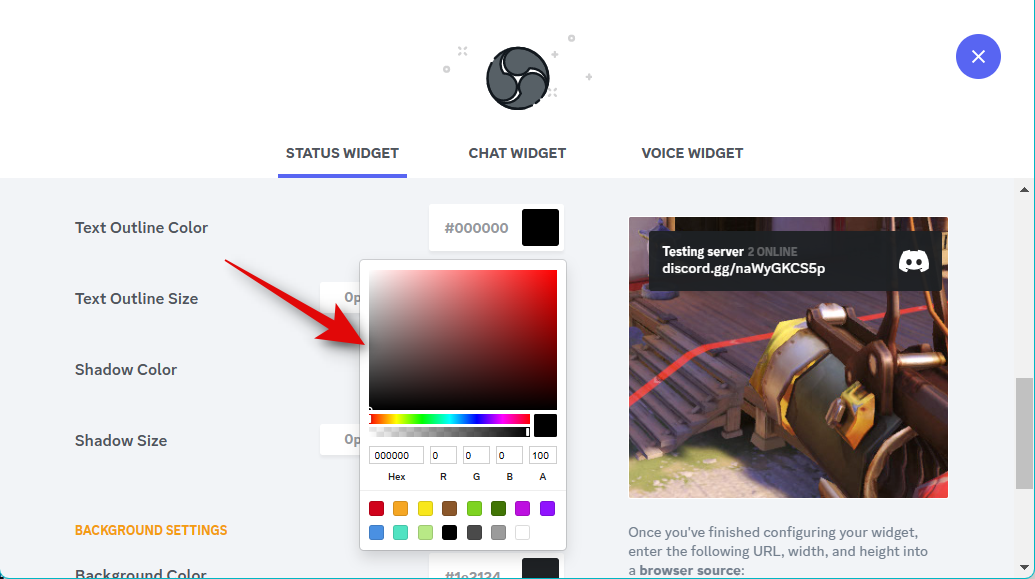Click the G value input field

pos(476,456)
